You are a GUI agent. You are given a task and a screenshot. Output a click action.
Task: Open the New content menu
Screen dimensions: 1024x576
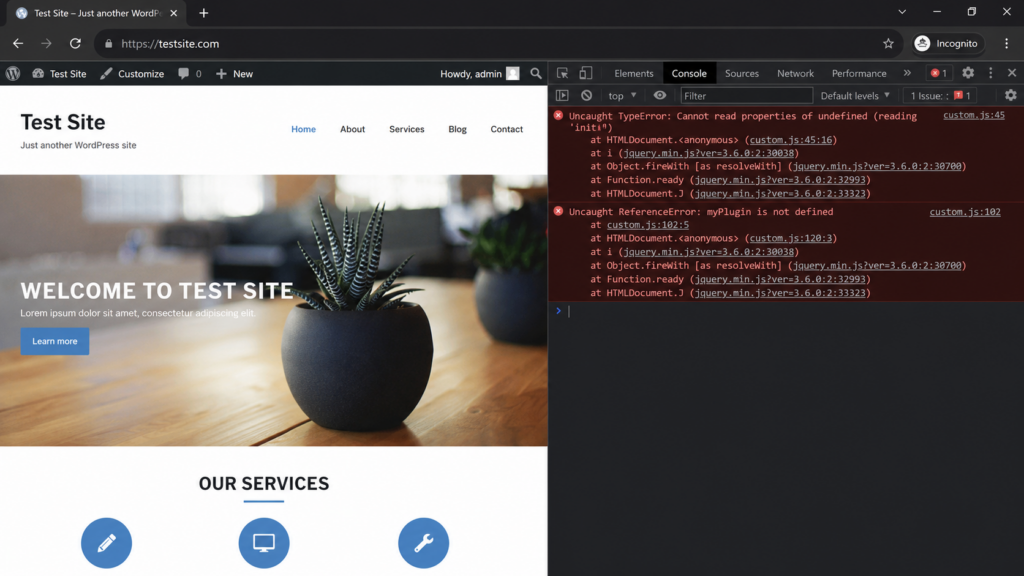(x=234, y=74)
